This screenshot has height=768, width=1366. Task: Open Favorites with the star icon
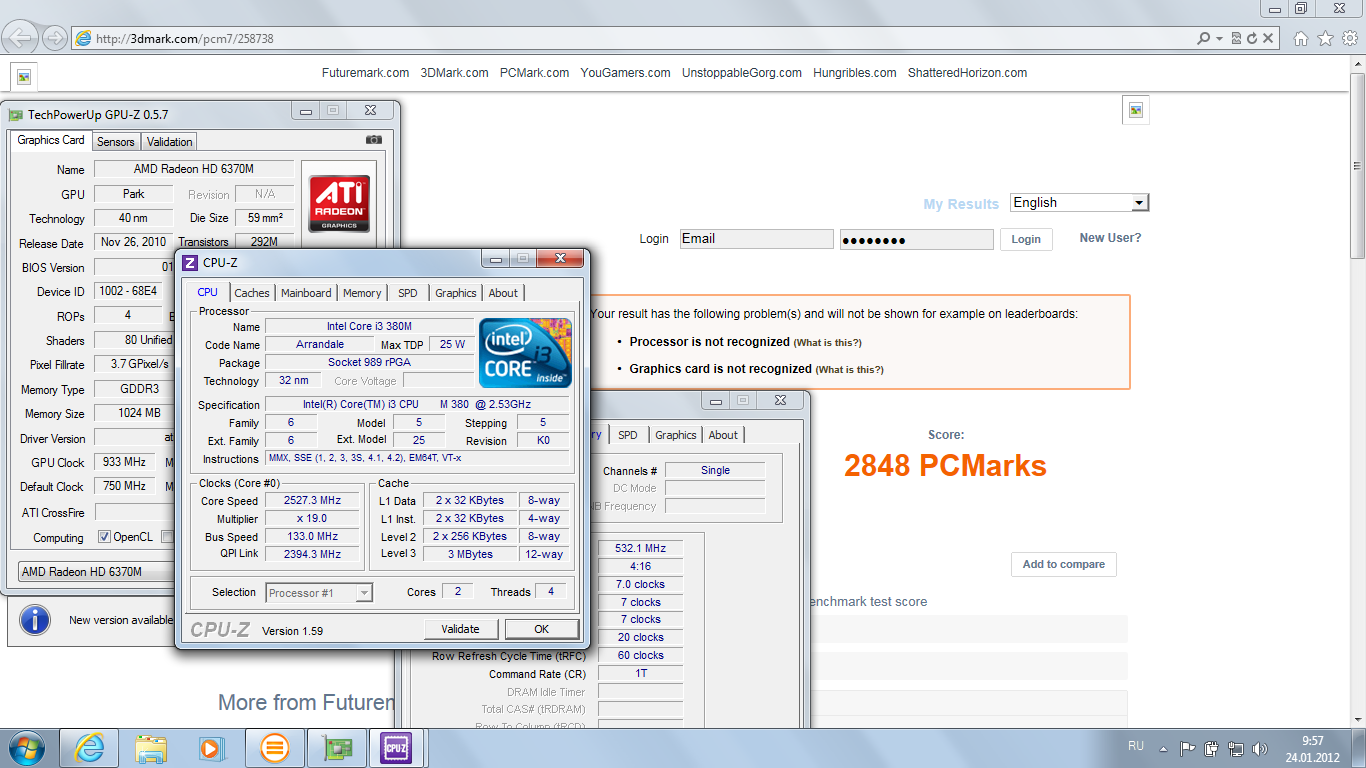click(1325, 38)
